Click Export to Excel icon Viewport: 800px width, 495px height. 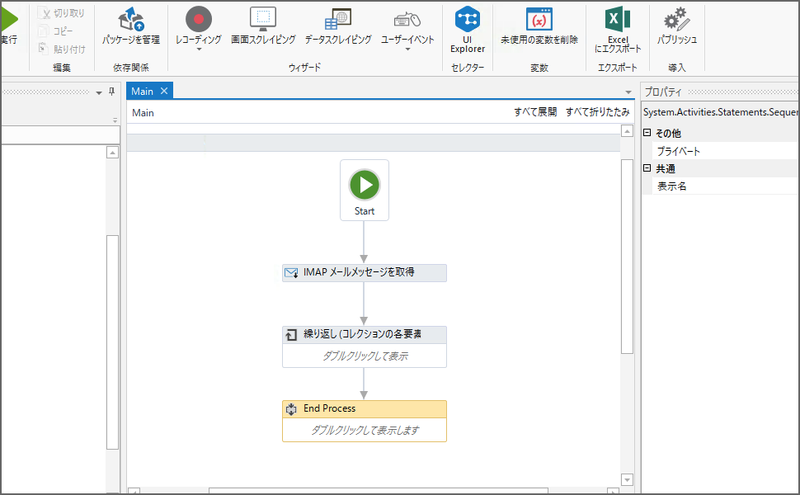[x=618, y=19]
